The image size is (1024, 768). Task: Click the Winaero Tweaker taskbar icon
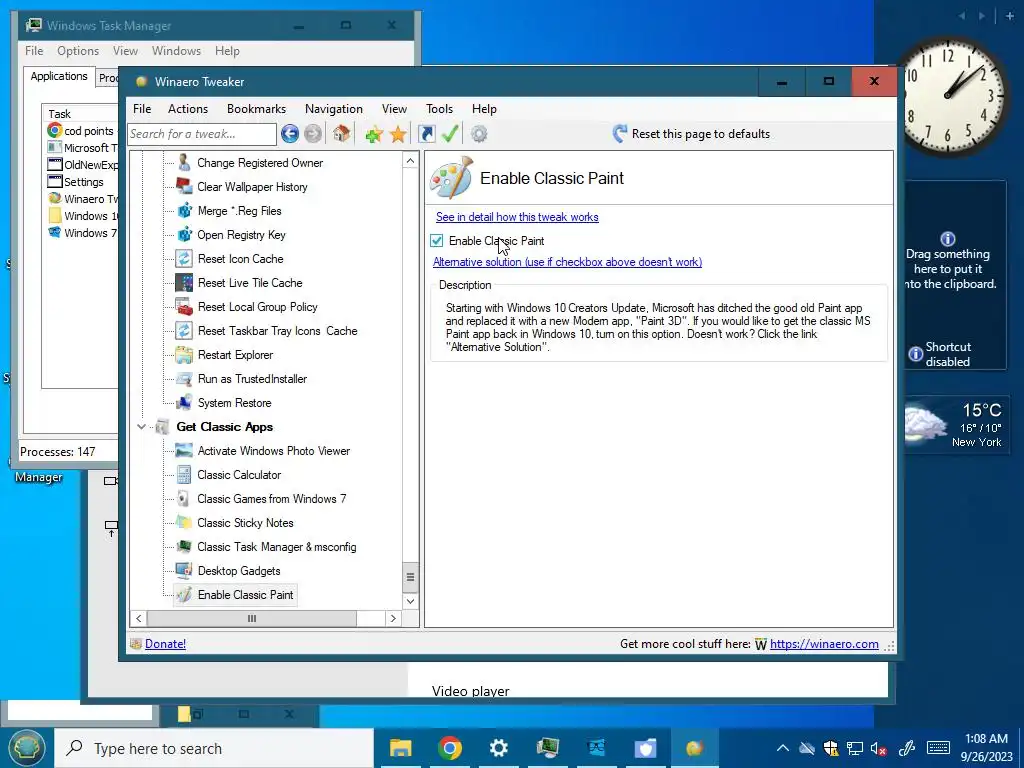click(694, 748)
